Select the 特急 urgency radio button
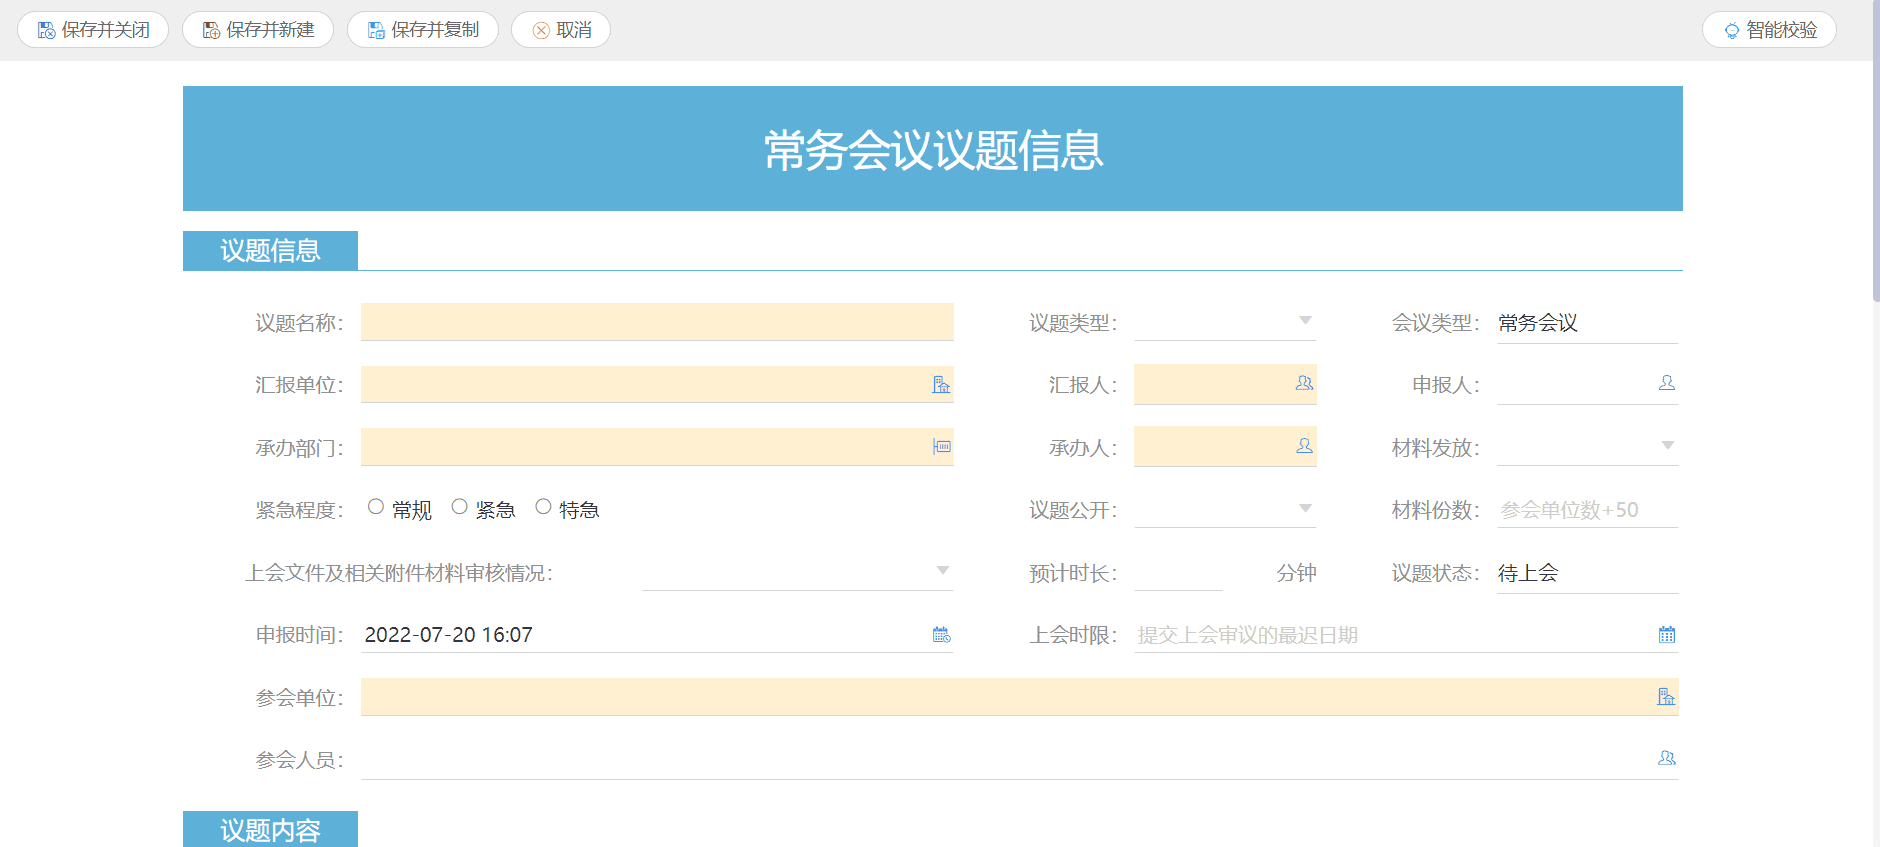The width and height of the screenshot is (1880, 847). [544, 507]
